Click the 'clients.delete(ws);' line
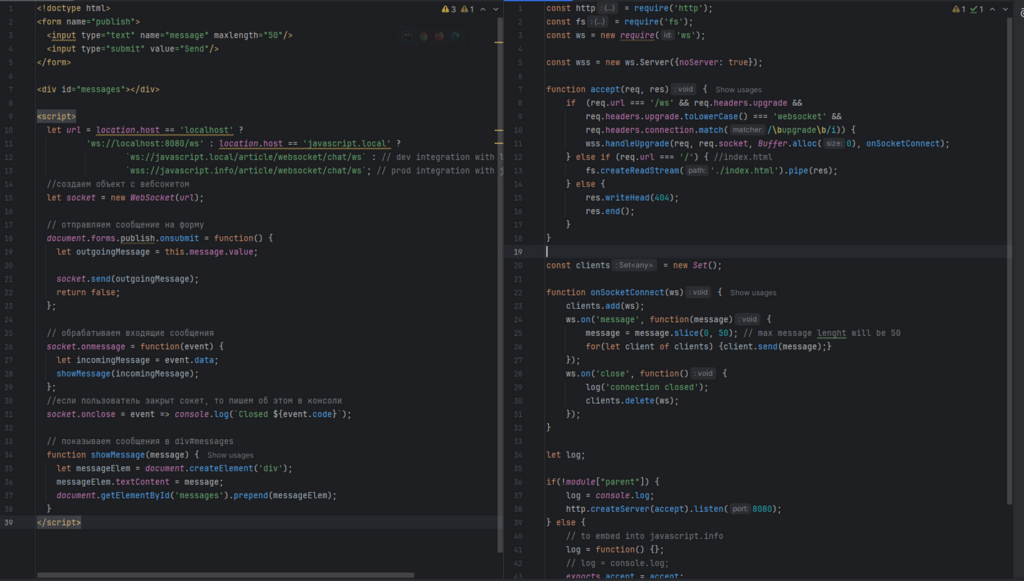This screenshot has height=581, width=1024. click(x=632, y=401)
